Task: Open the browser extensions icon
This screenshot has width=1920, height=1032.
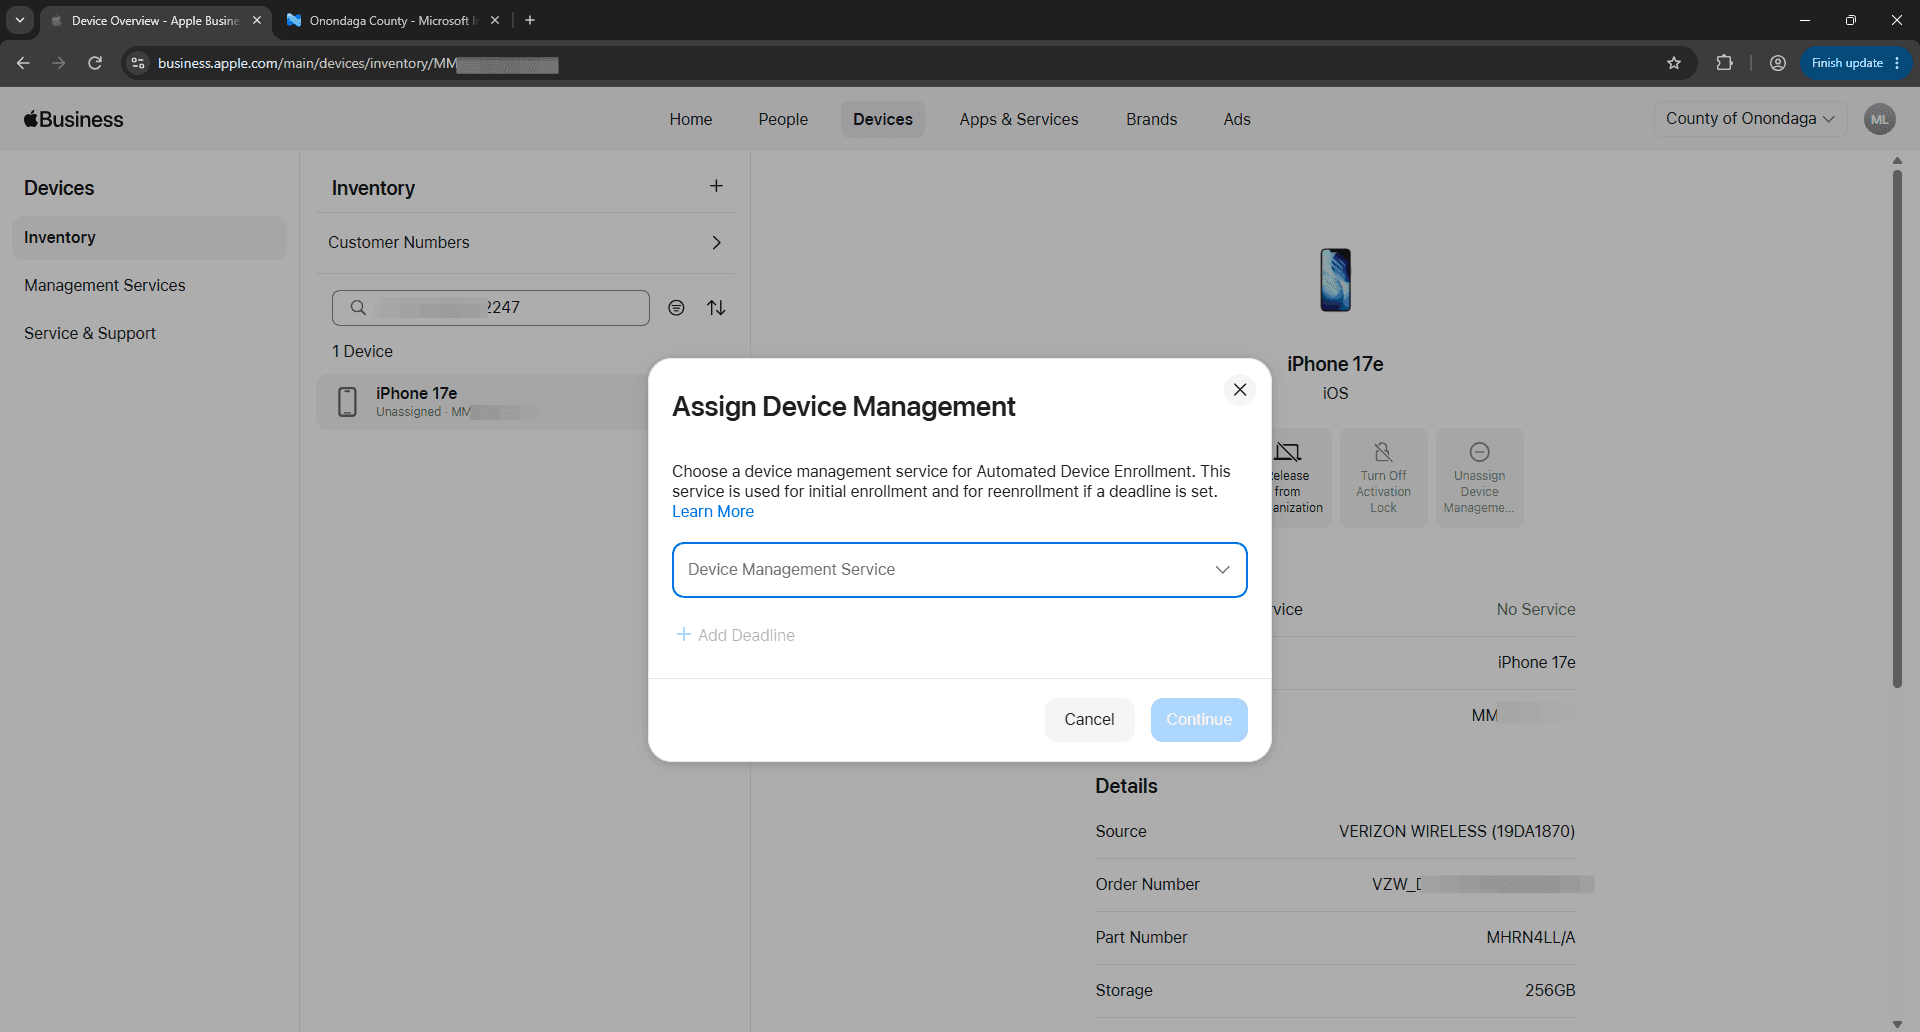Action: point(1724,63)
